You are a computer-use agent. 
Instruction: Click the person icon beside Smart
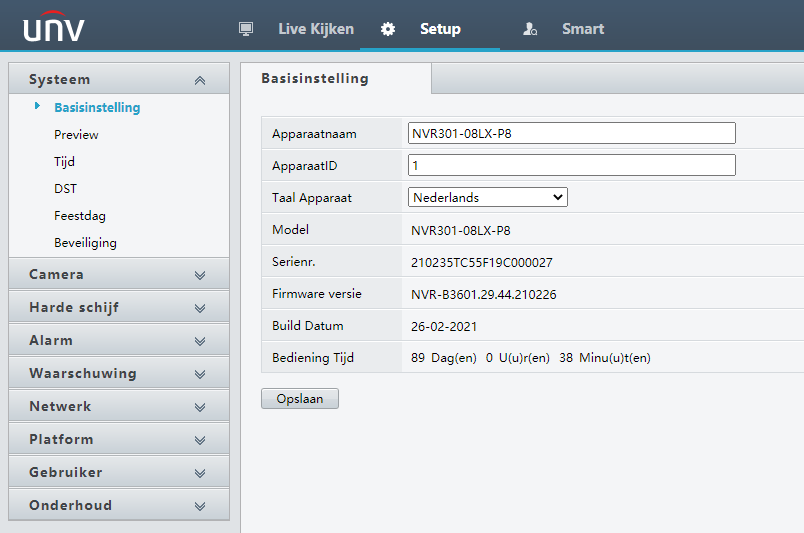click(530, 29)
